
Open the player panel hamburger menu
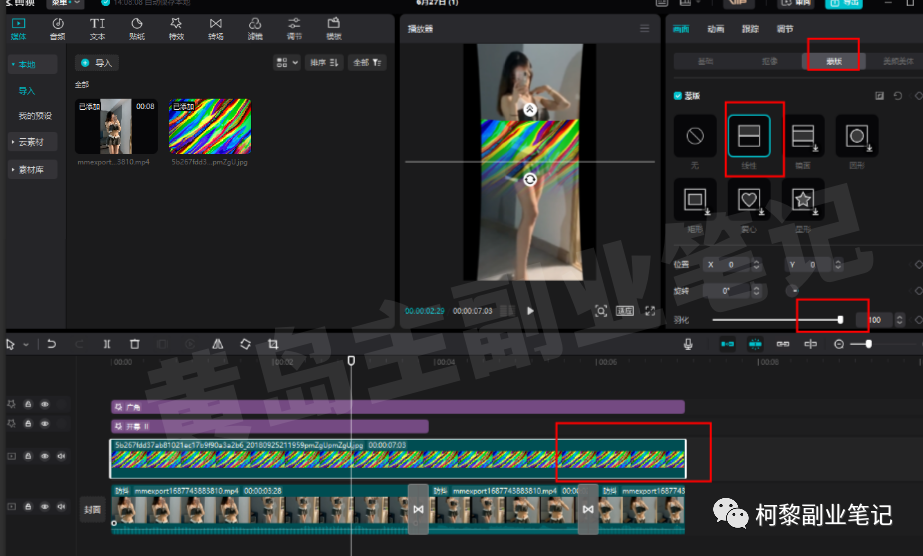coord(645,28)
